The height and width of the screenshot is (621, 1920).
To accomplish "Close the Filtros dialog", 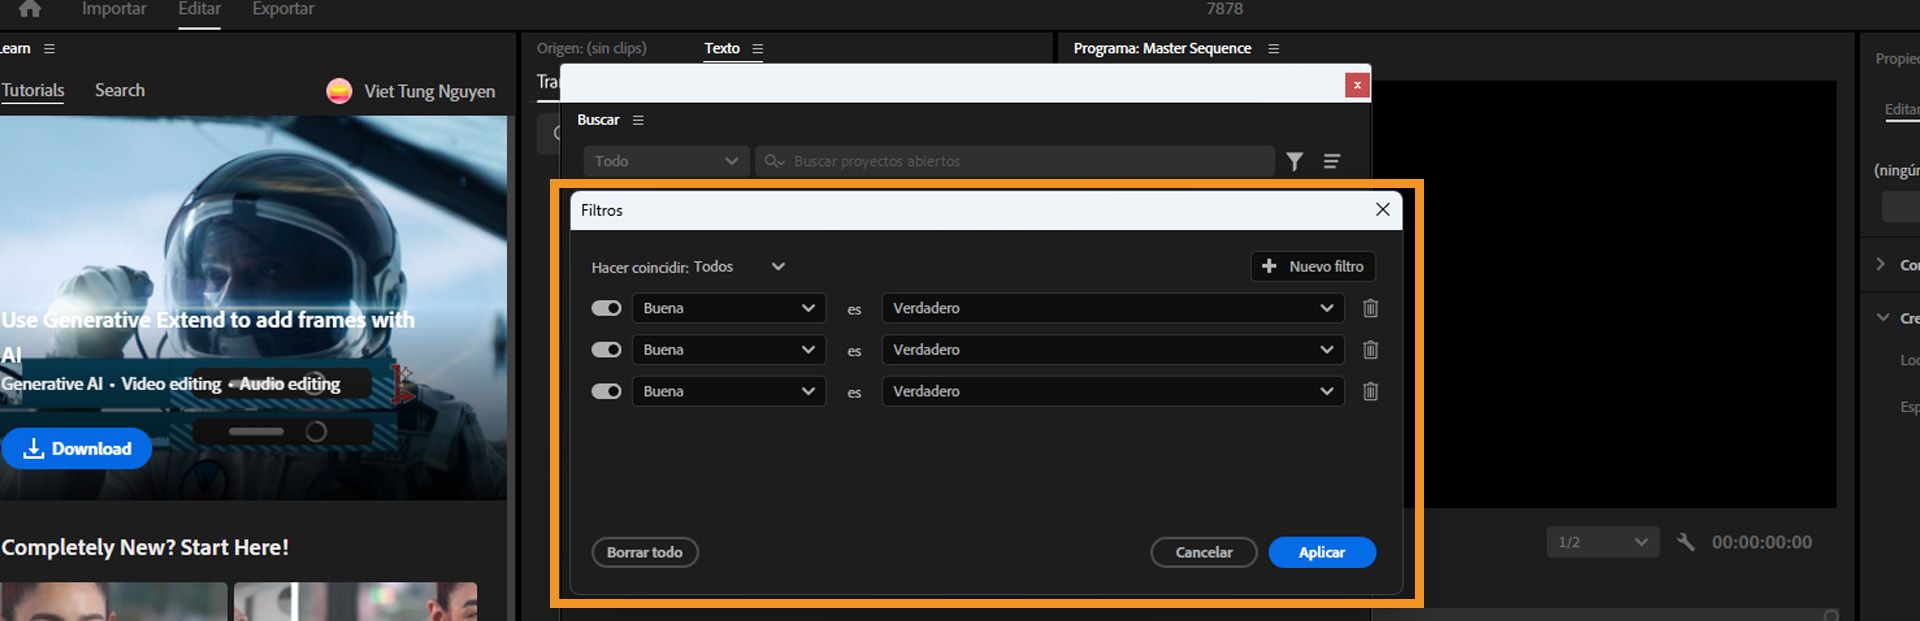I will coord(1383,209).
